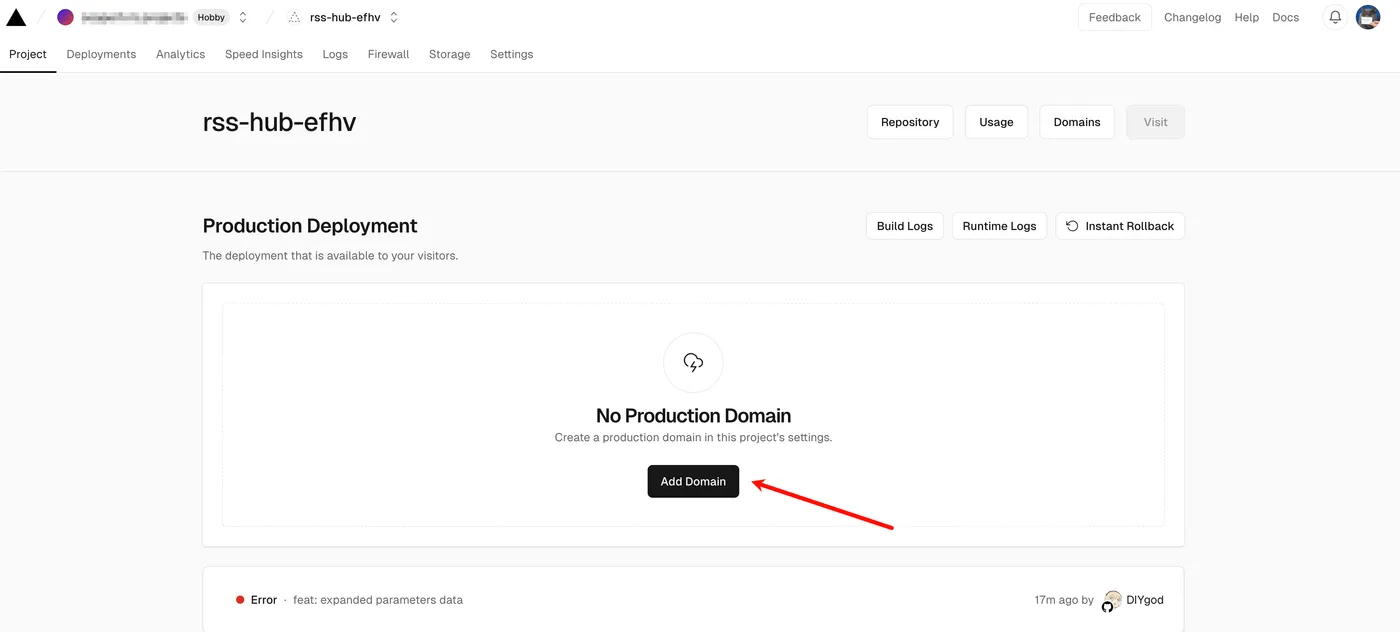Go to the Firewall tab
Screen dimensions: 1400x632
point(388,54)
